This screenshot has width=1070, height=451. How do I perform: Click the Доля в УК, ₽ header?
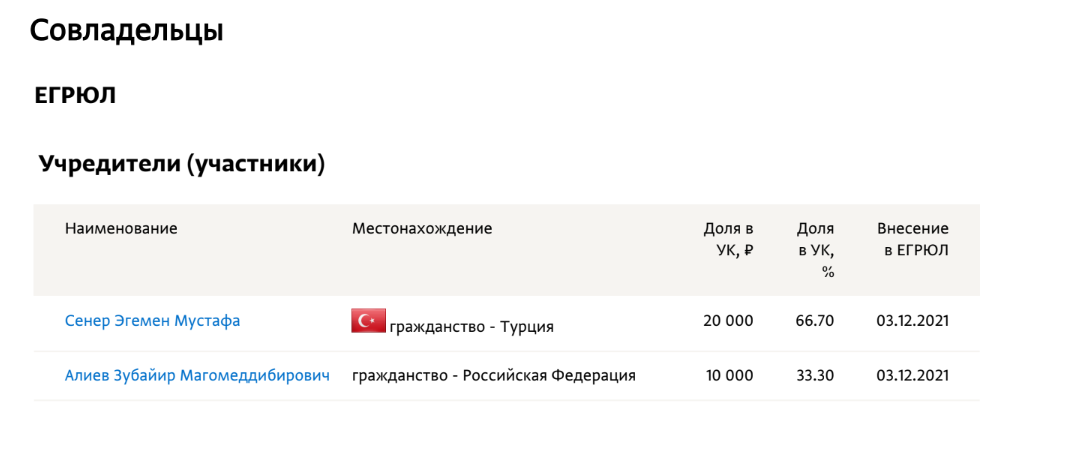pos(728,239)
